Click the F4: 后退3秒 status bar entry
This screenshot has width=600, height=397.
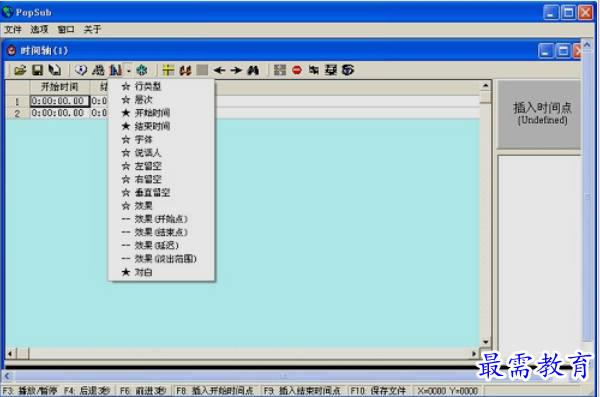click(x=87, y=391)
